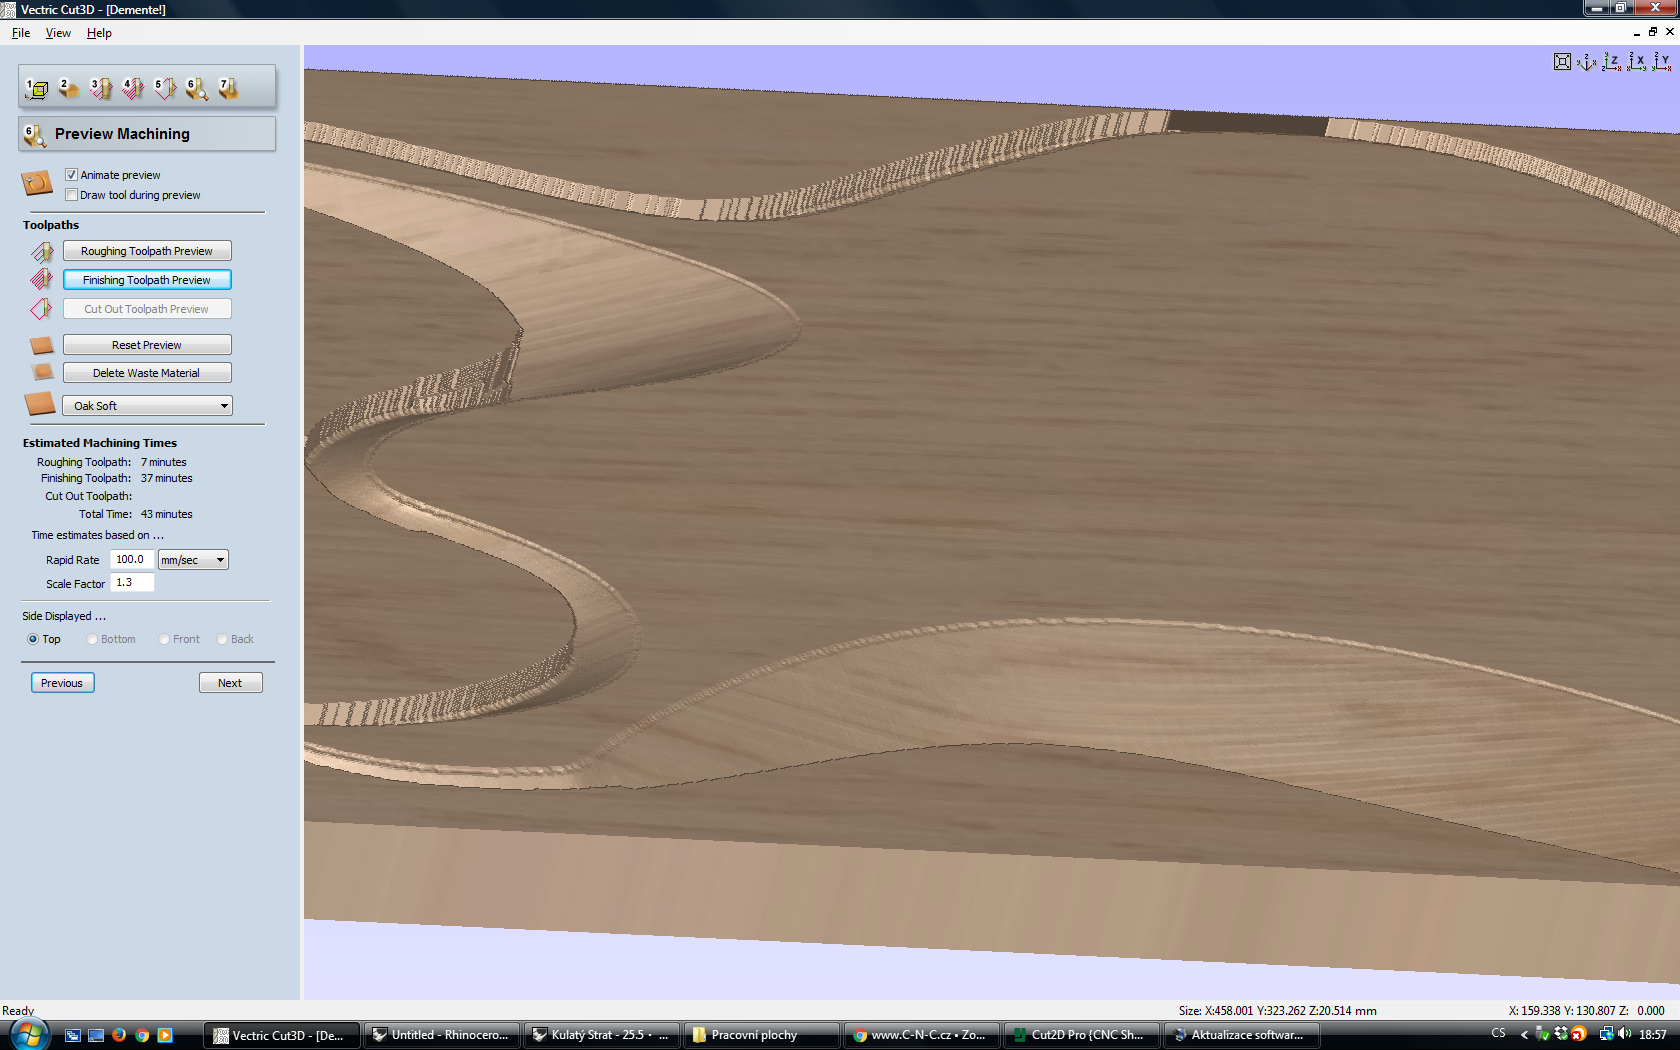Image resolution: width=1680 pixels, height=1050 pixels.
Task: Open step 4 finishing toolpath icon
Action: (132, 89)
